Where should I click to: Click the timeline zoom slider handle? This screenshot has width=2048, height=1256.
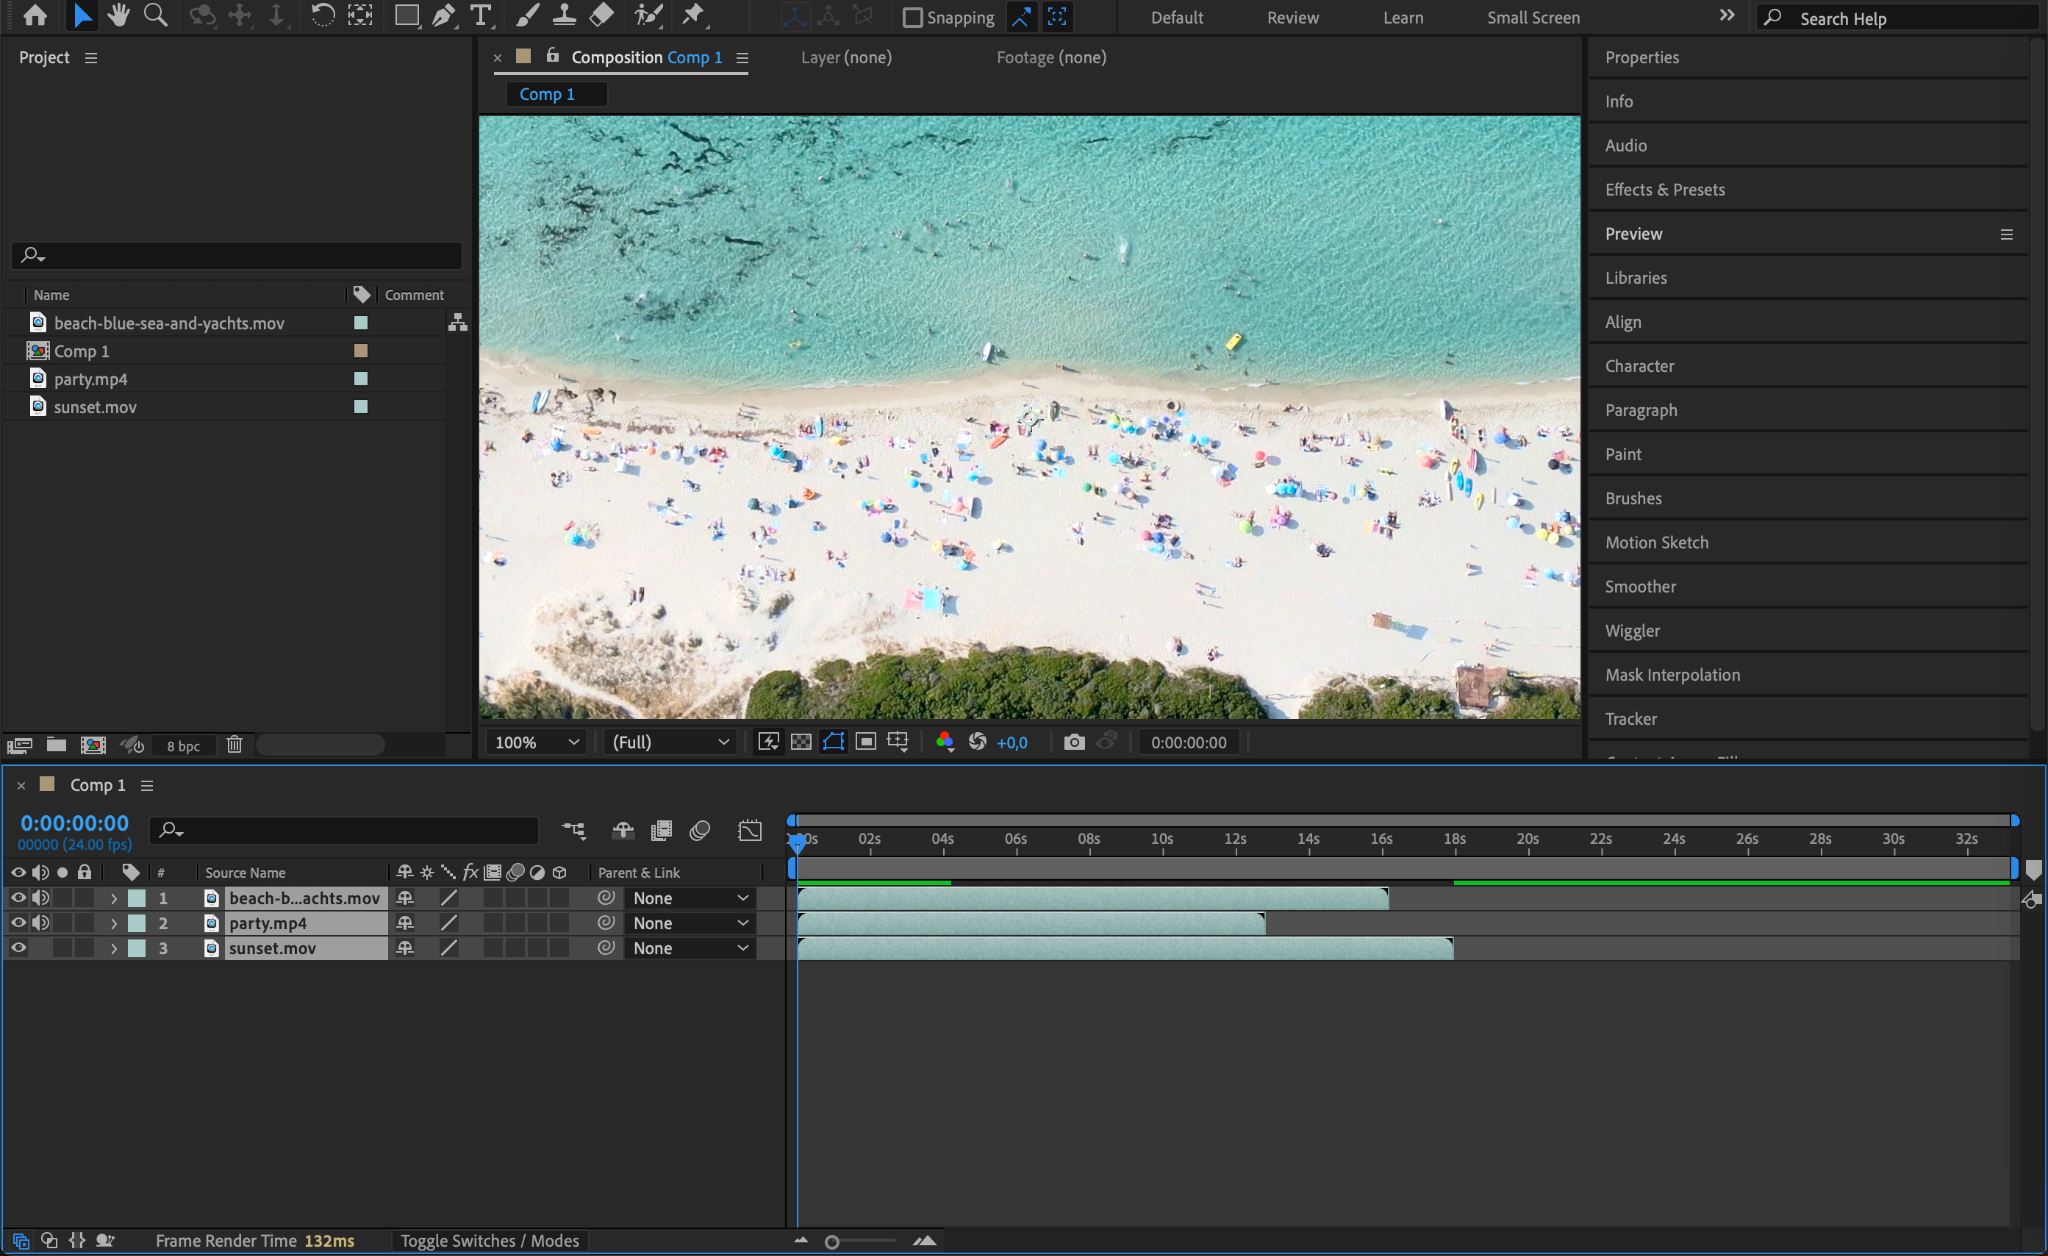832,1241
